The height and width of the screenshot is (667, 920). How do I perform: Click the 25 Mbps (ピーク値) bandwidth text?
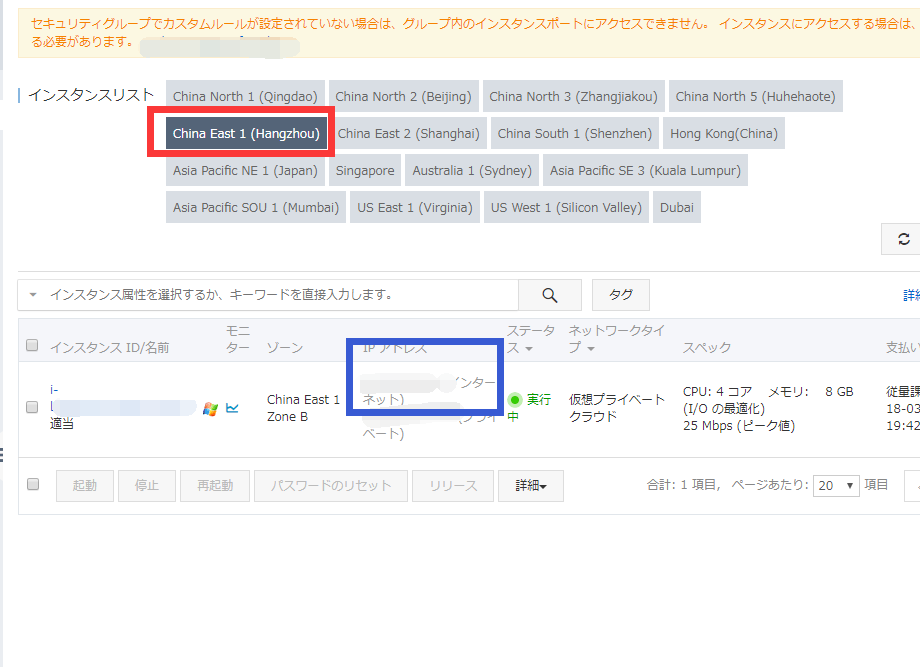(739, 426)
